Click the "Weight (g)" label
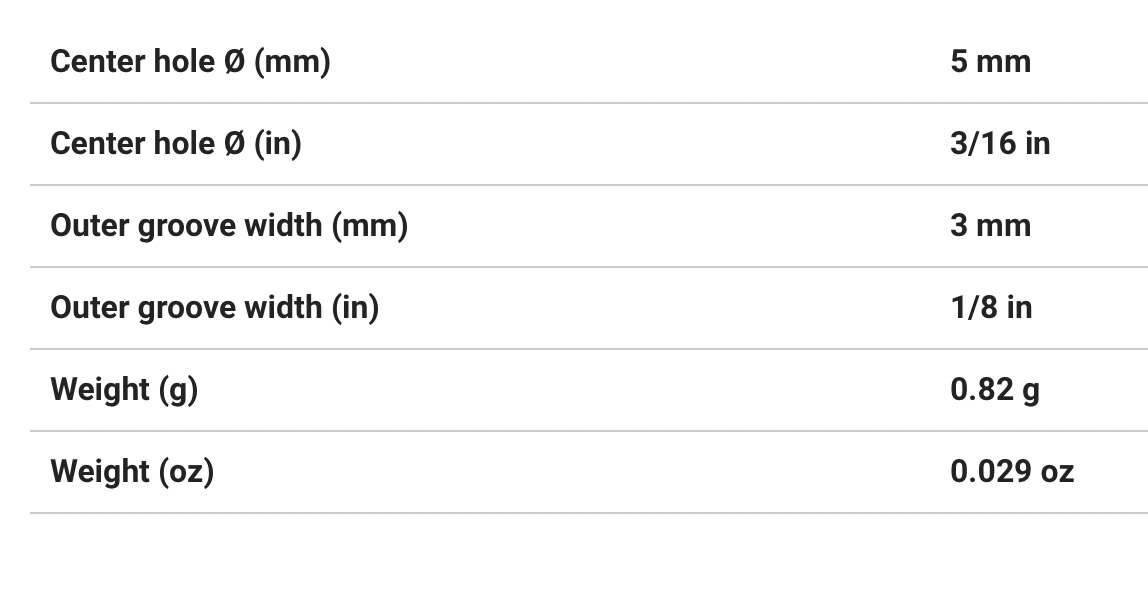 point(124,390)
